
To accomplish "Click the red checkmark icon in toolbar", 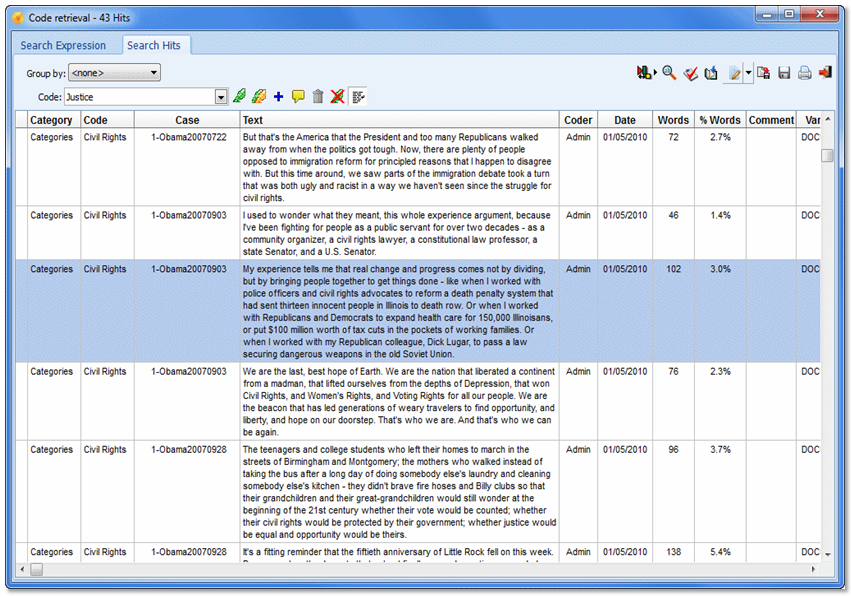I will pos(690,73).
